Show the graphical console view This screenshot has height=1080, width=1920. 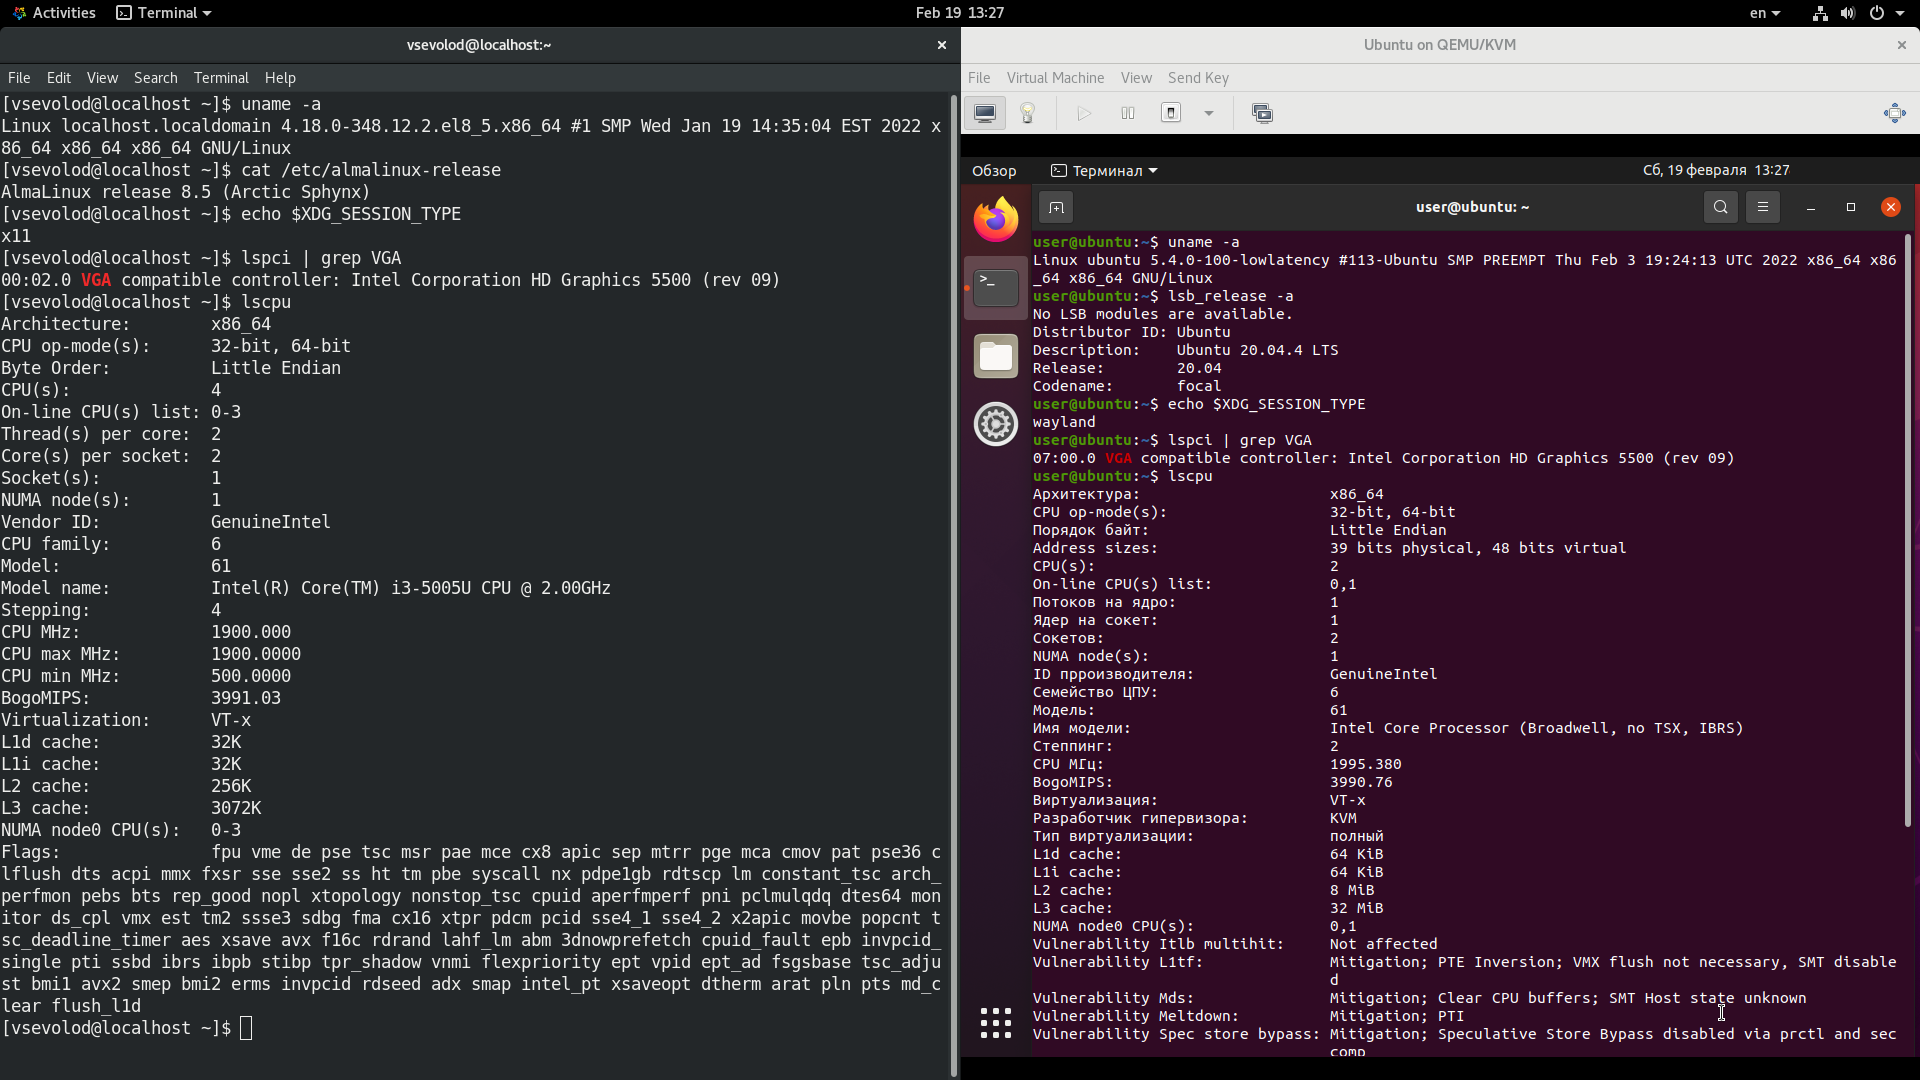(985, 113)
